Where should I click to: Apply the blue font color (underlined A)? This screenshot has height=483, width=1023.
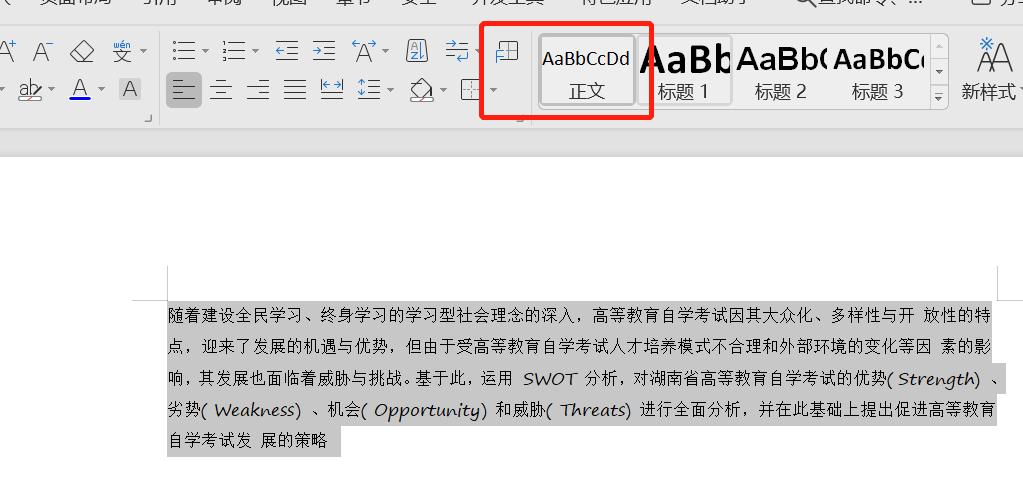80,89
